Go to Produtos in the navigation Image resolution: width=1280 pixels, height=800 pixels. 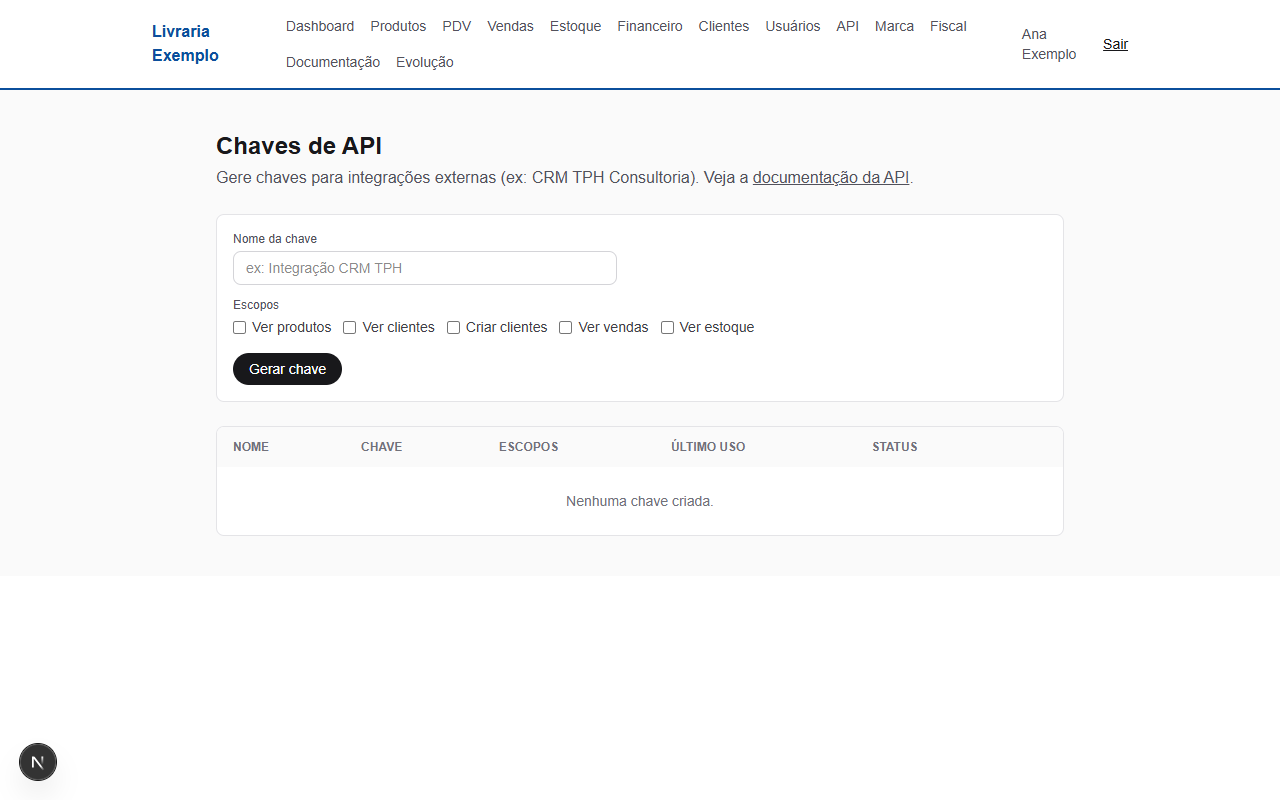[x=398, y=26]
